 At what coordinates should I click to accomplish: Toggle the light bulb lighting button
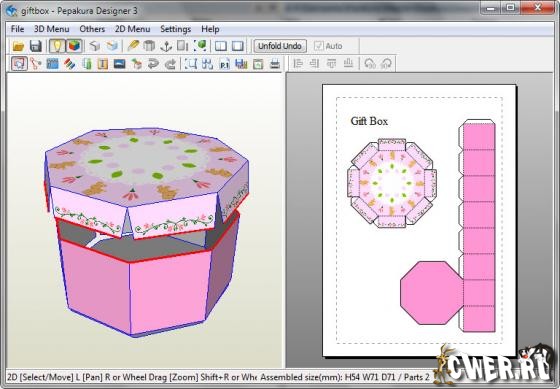coord(57,46)
